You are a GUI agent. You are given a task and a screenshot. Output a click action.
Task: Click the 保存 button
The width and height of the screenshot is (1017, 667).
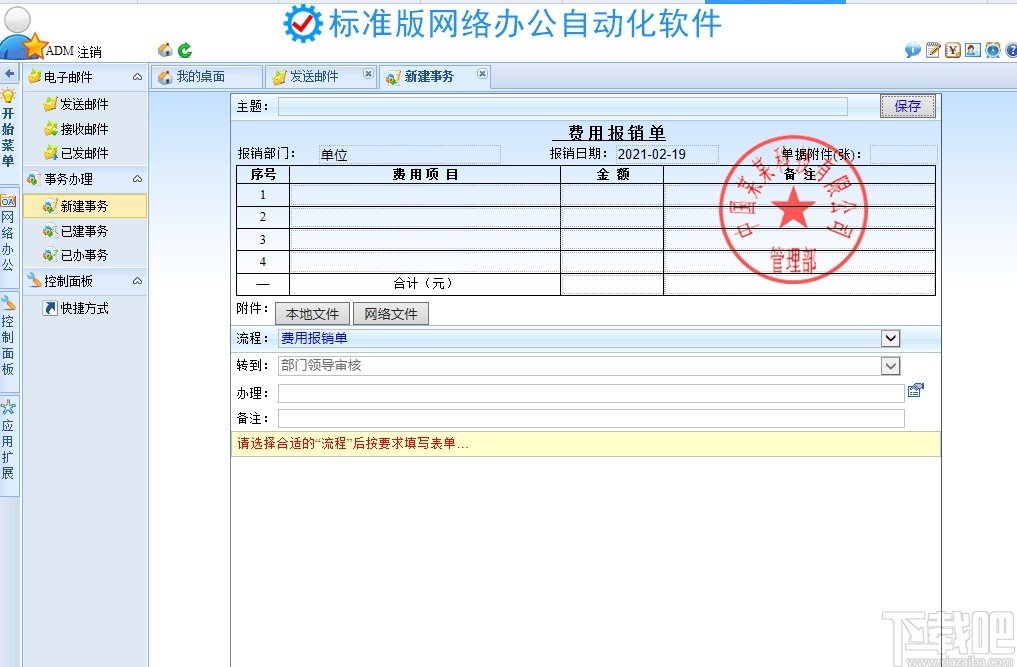906,106
